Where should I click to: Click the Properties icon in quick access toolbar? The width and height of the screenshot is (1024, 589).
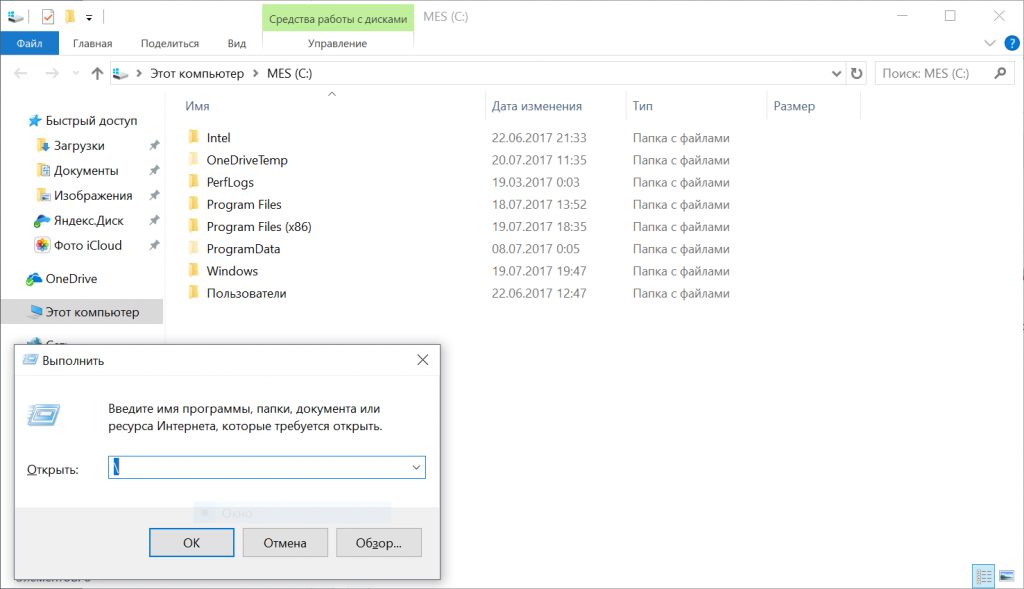(48, 17)
